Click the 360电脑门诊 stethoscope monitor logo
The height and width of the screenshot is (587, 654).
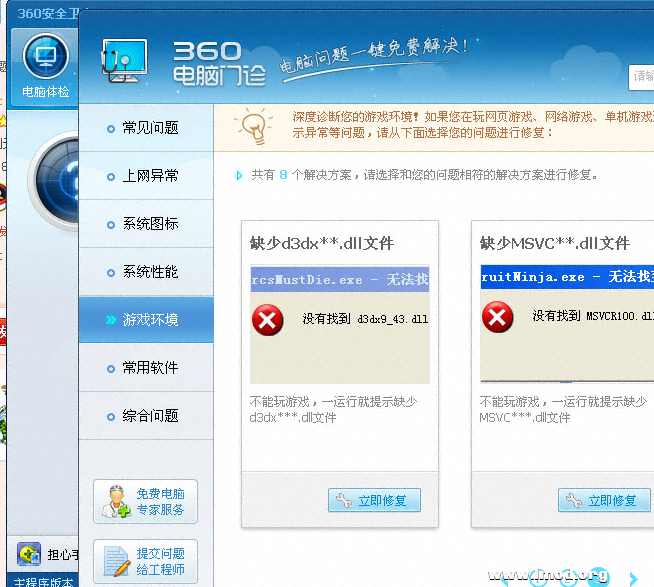click(x=124, y=61)
